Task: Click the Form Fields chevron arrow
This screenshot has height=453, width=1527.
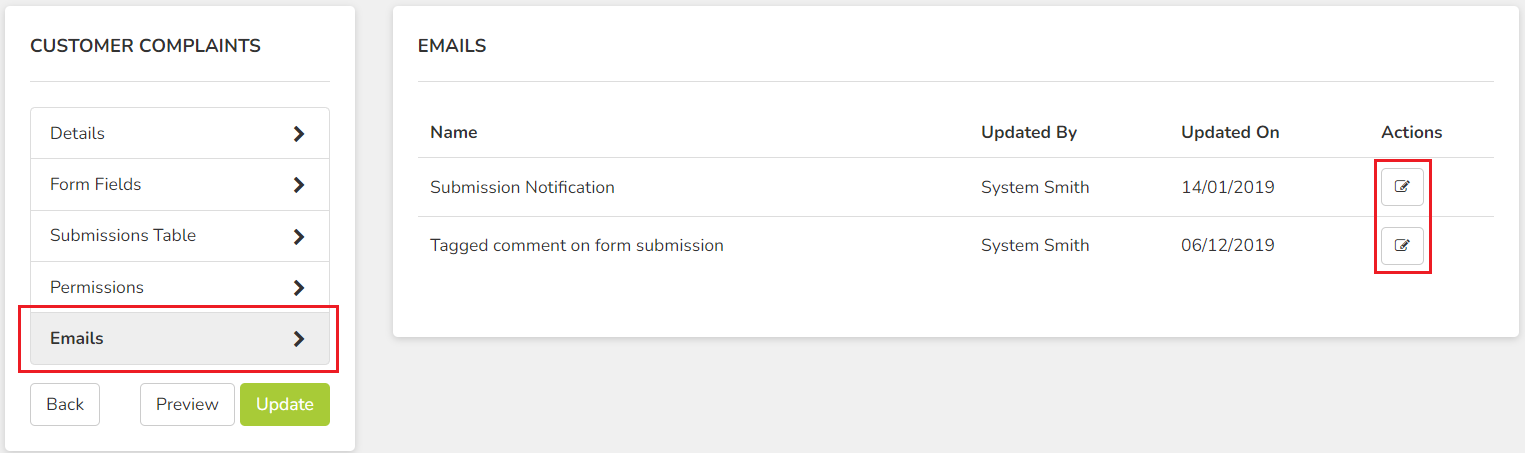Action: tap(298, 185)
